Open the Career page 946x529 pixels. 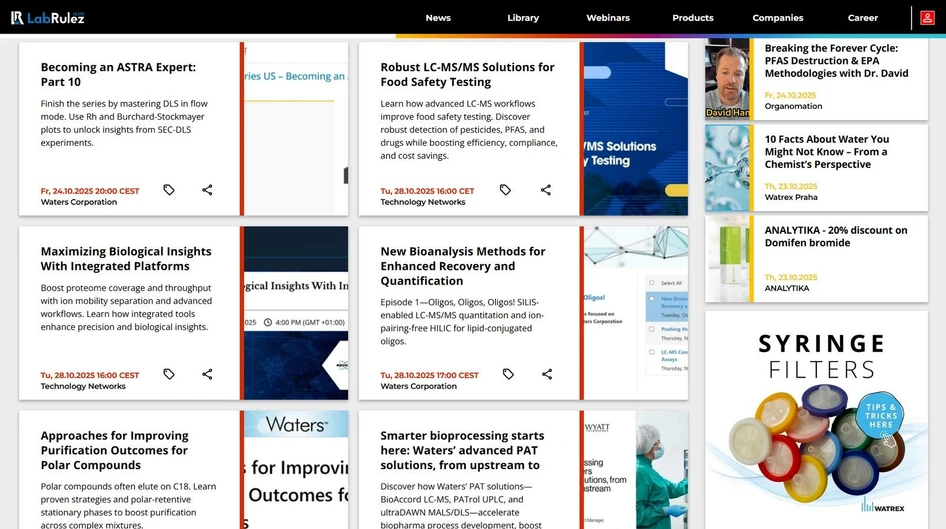coord(863,18)
